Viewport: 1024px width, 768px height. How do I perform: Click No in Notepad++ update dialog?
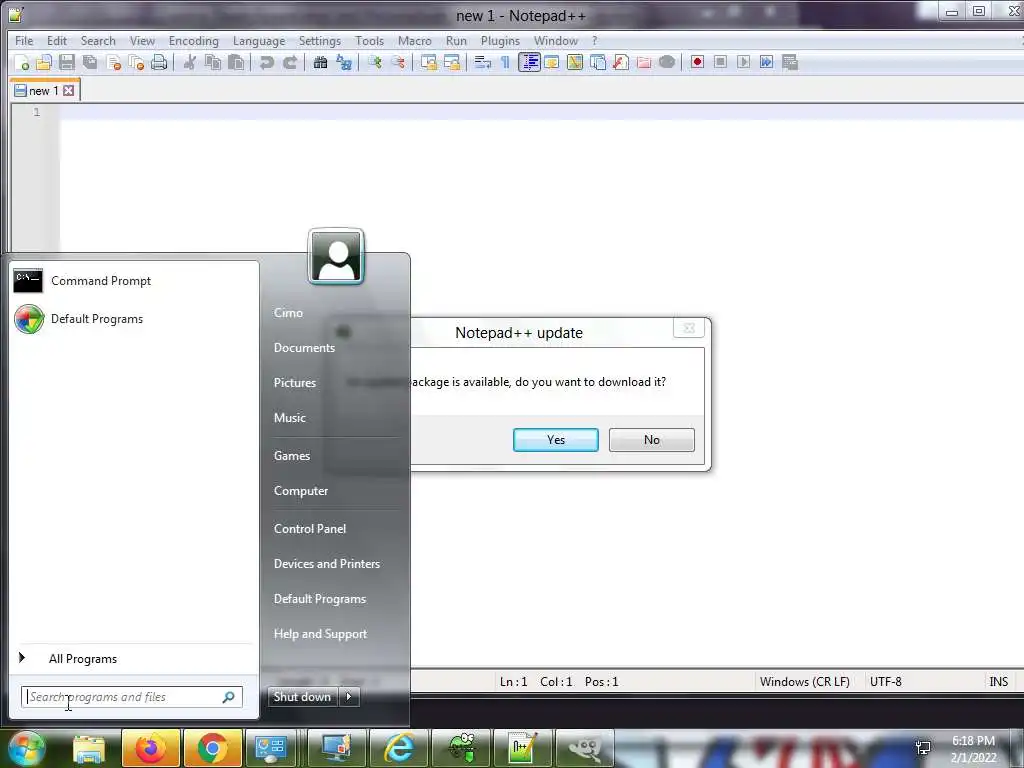click(x=652, y=440)
